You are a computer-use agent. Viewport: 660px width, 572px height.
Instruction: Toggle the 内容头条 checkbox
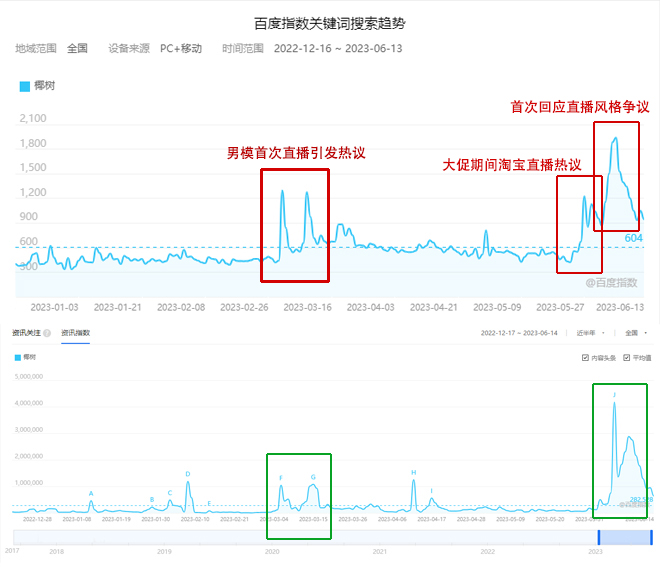585,358
